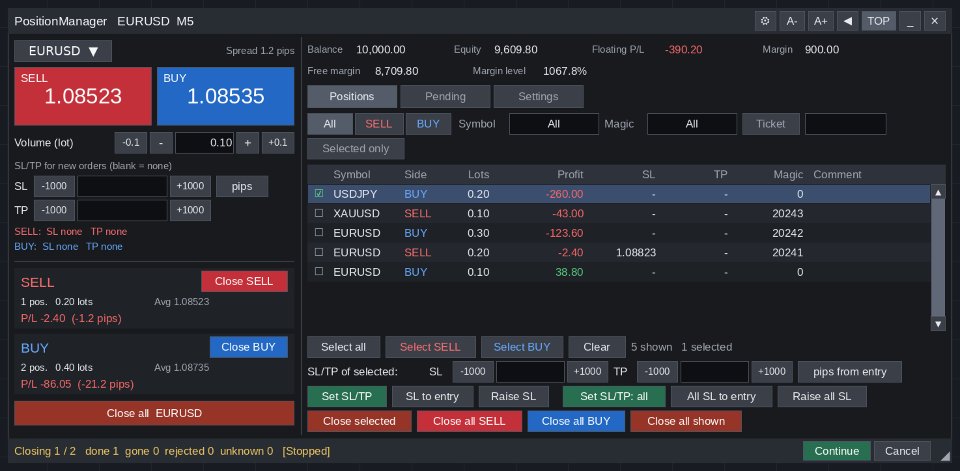Toggle the pips from entry mode button

tap(850, 372)
